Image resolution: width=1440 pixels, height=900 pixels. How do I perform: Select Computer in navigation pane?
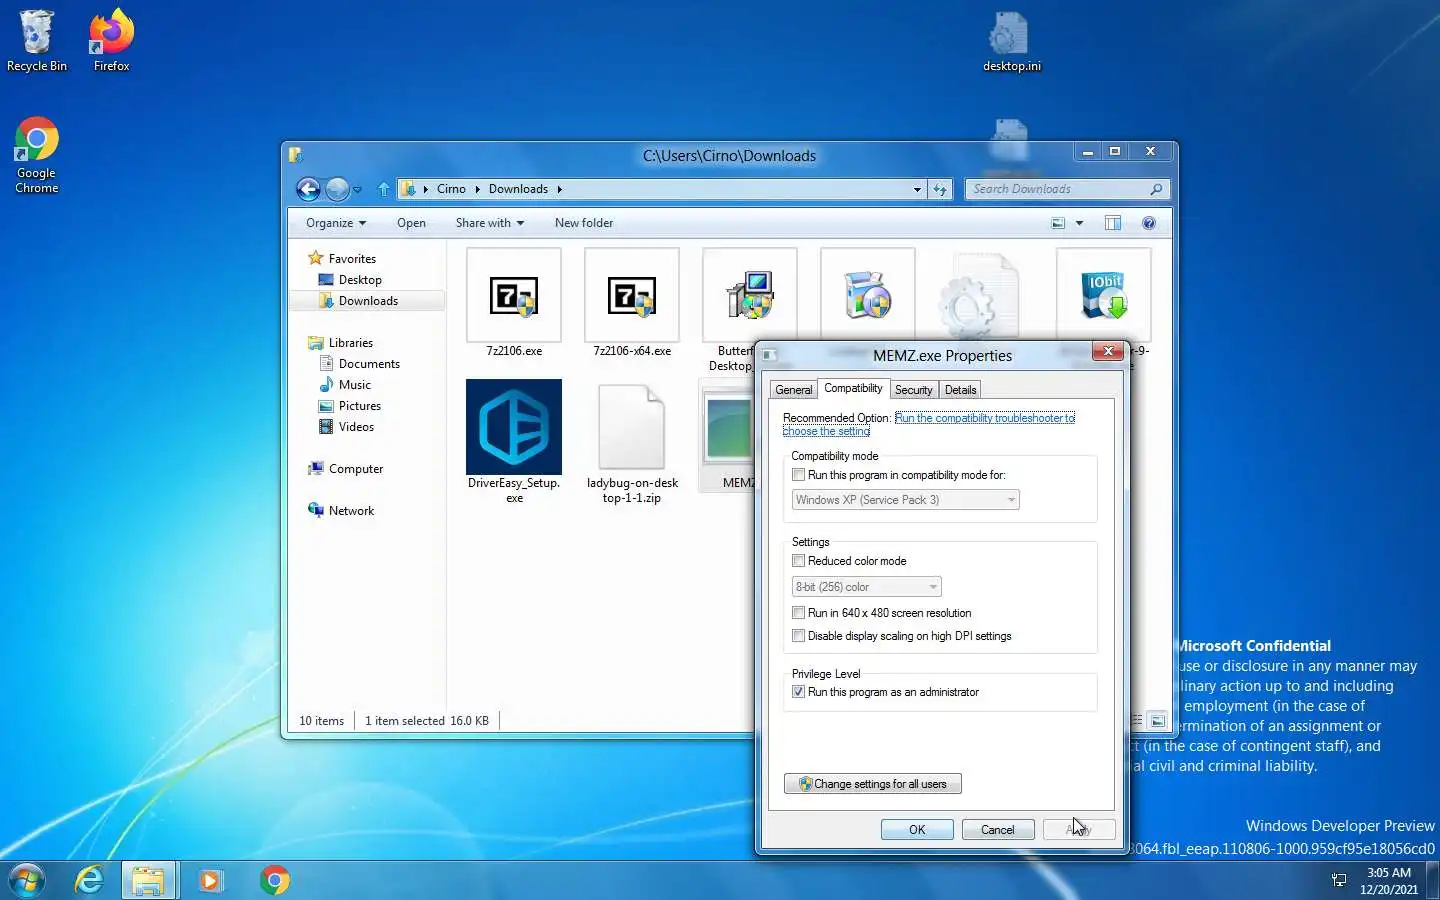click(x=356, y=469)
